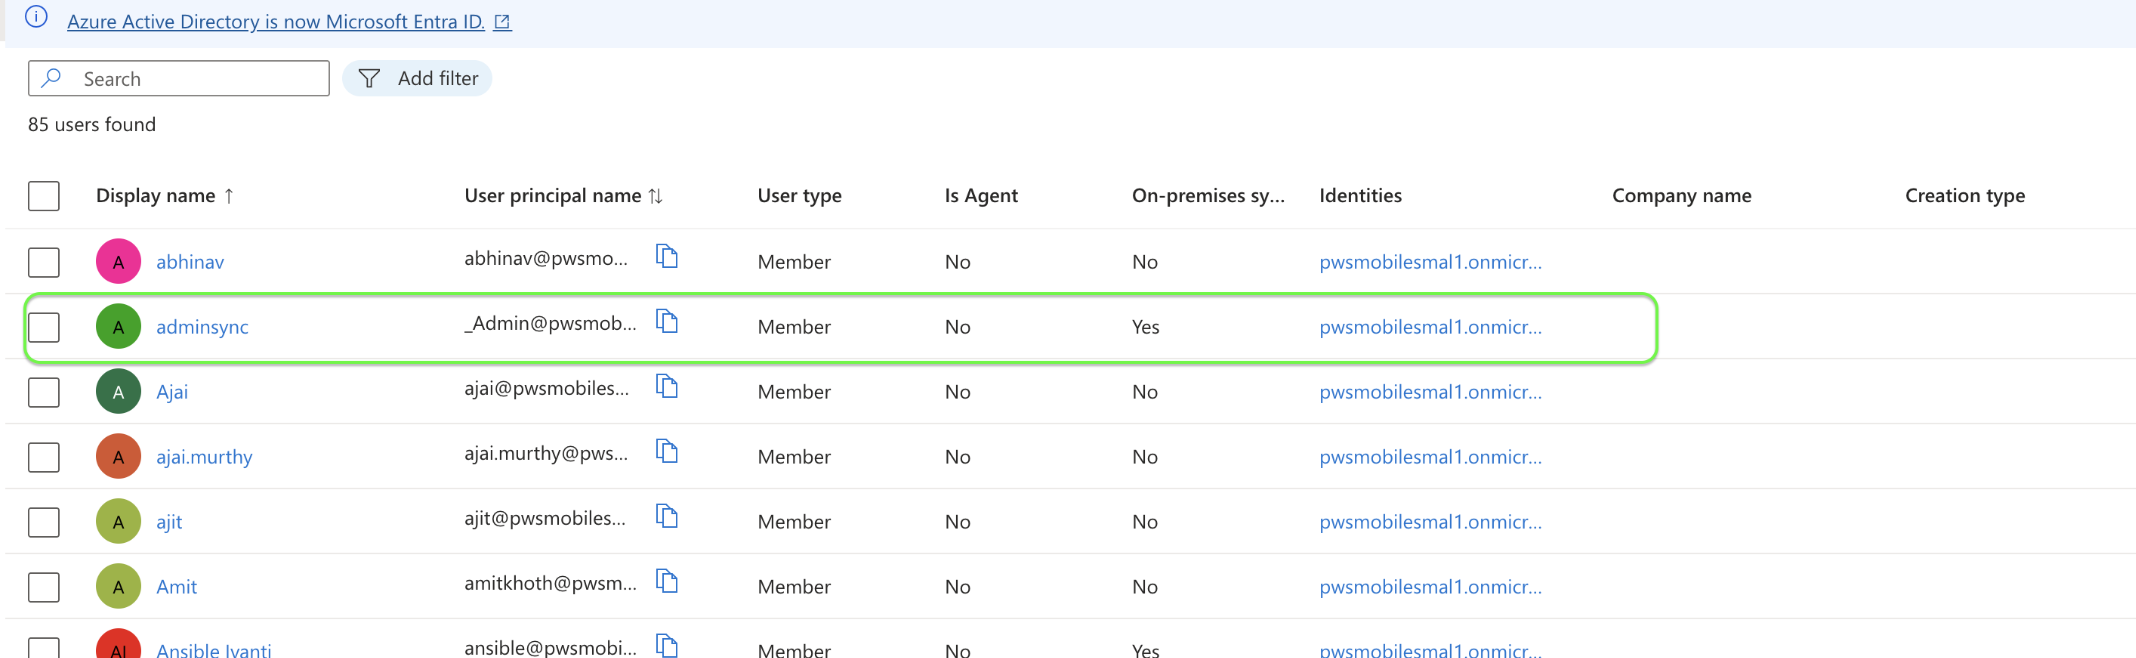Open the Microsoft Entra ID announcement link
The width and height of the screenshot is (2136, 658).
pos(276,22)
